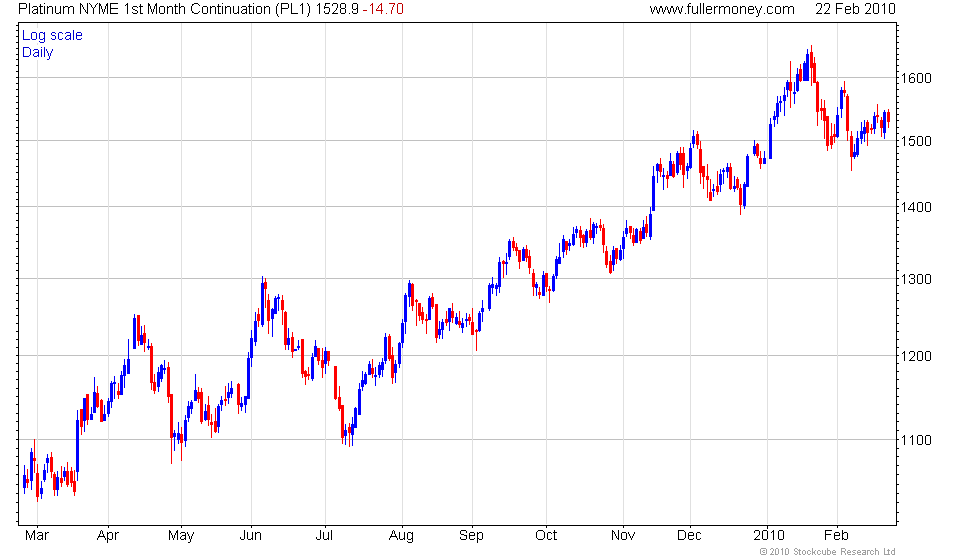The image size is (980, 560).
Task: Click the 1400 price axis label
Action: click(x=916, y=207)
